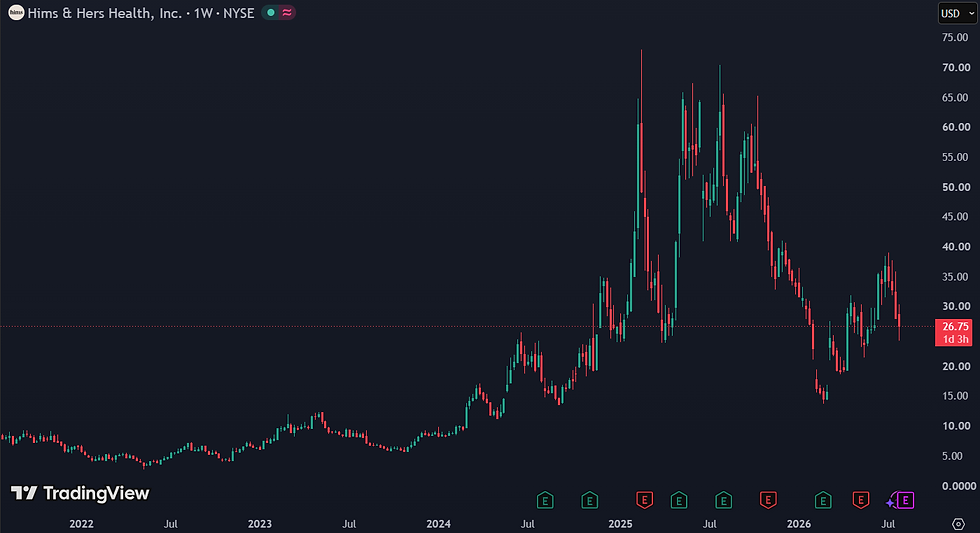Open green earnings marker just after Jul 2025

723,501
